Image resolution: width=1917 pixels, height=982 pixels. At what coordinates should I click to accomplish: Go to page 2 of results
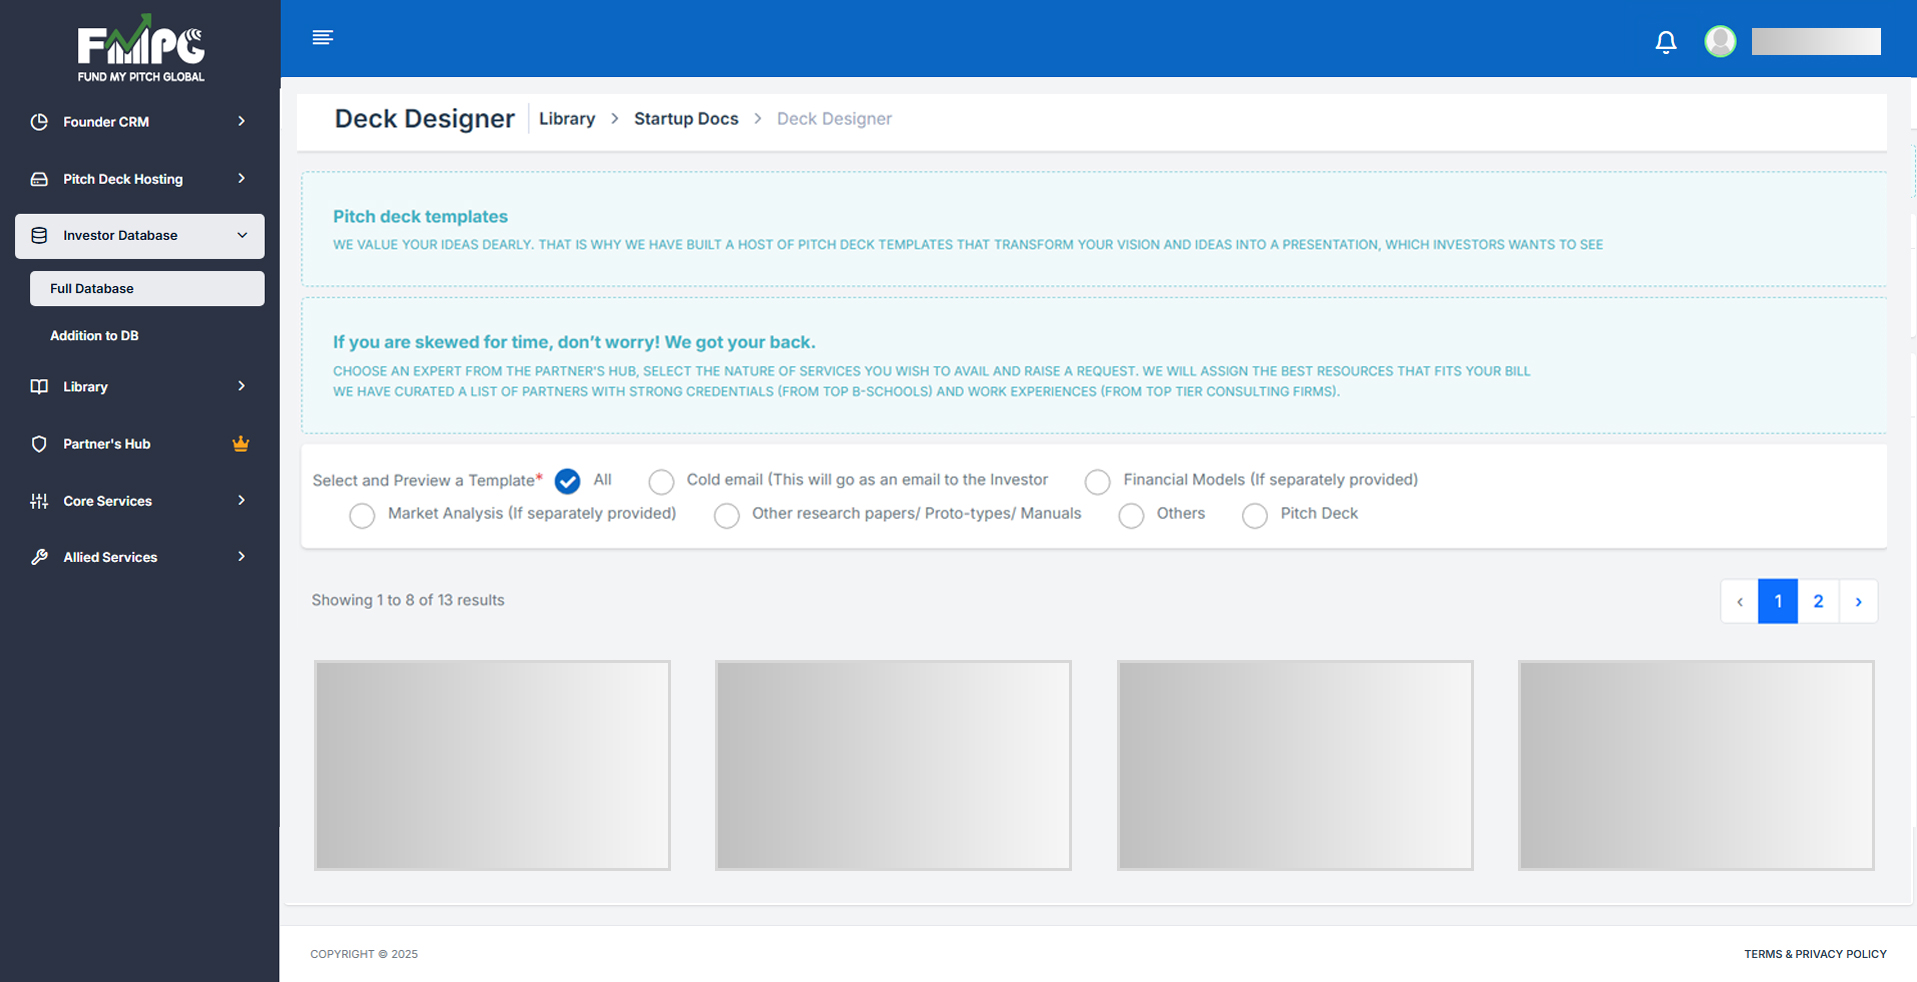point(1818,601)
